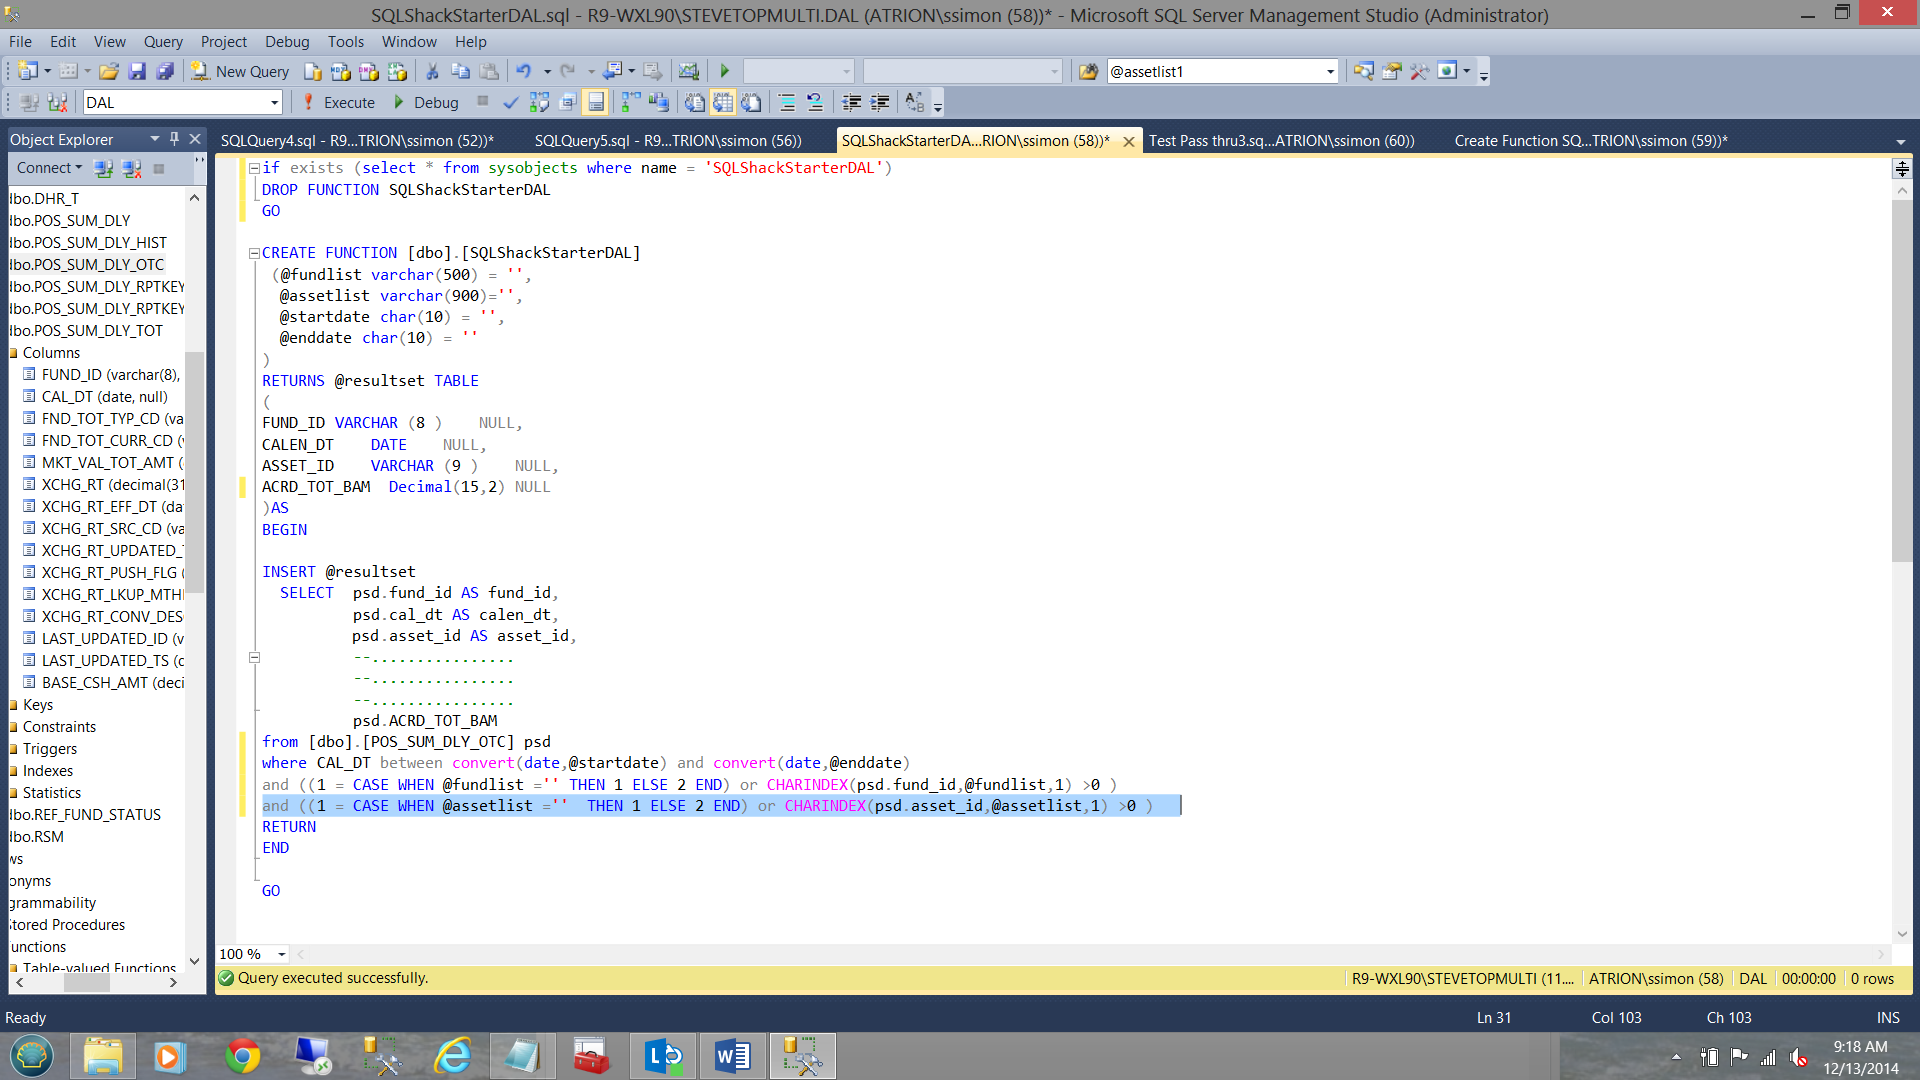
Task: Open the DAL database dropdown
Action: coord(274,102)
